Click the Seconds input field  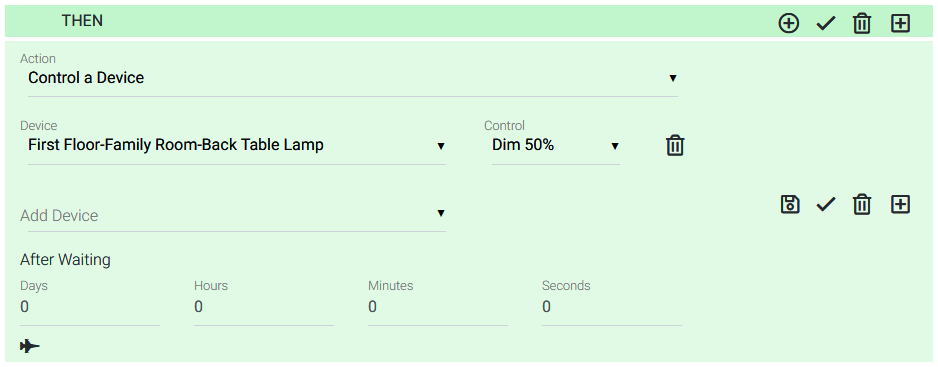(x=612, y=307)
